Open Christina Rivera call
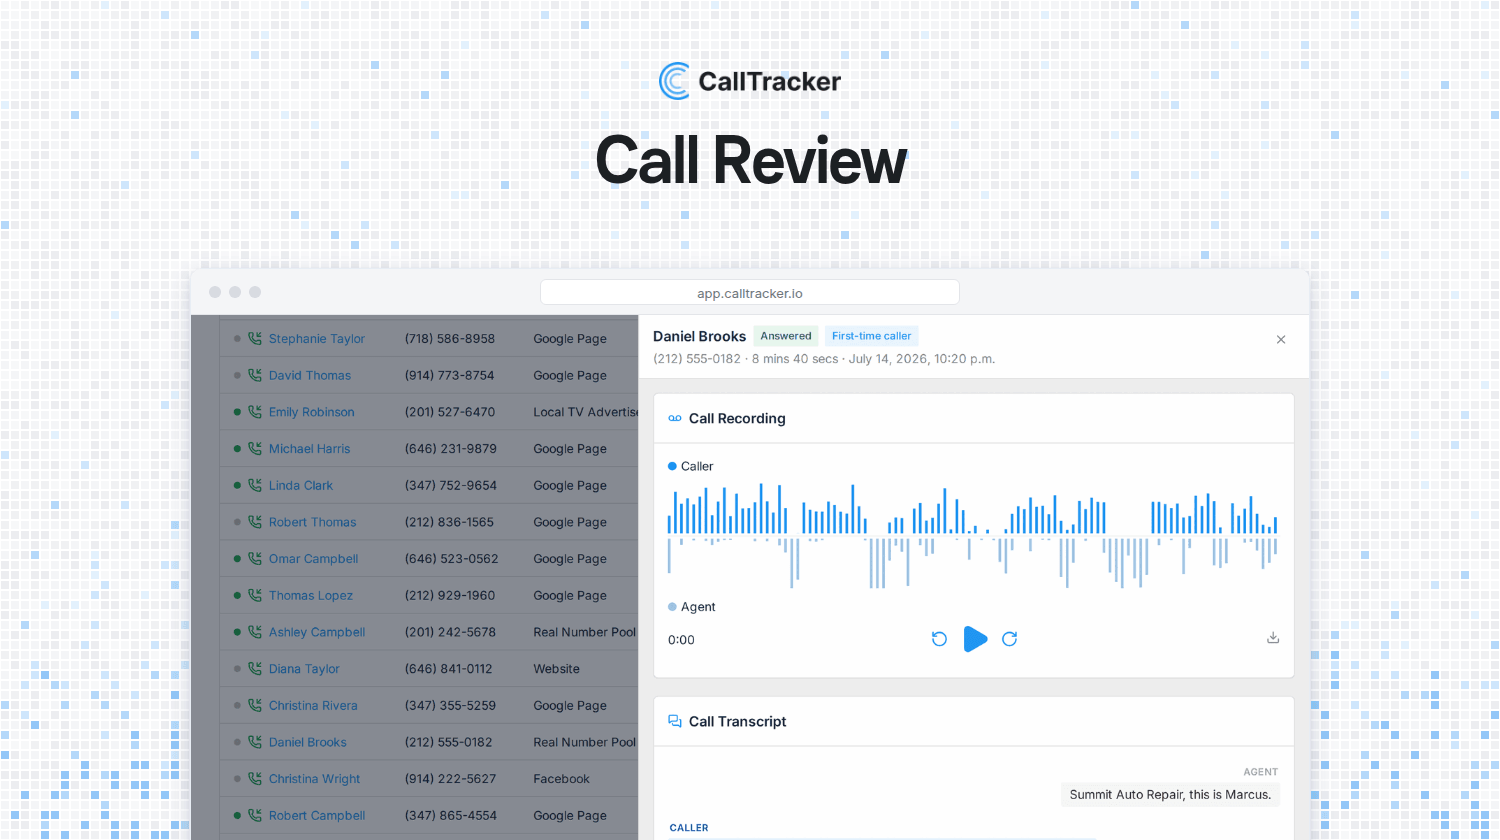Screen dimensions: 1500x840 (x=313, y=706)
